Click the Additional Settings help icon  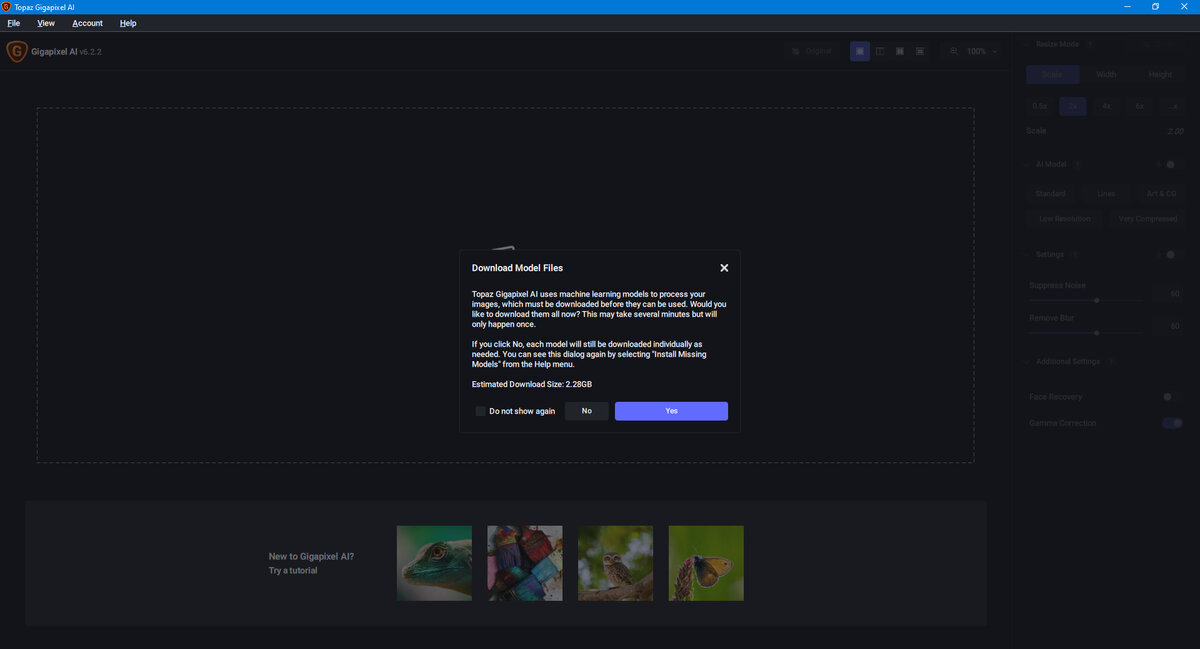click(x=1111, y=361)
